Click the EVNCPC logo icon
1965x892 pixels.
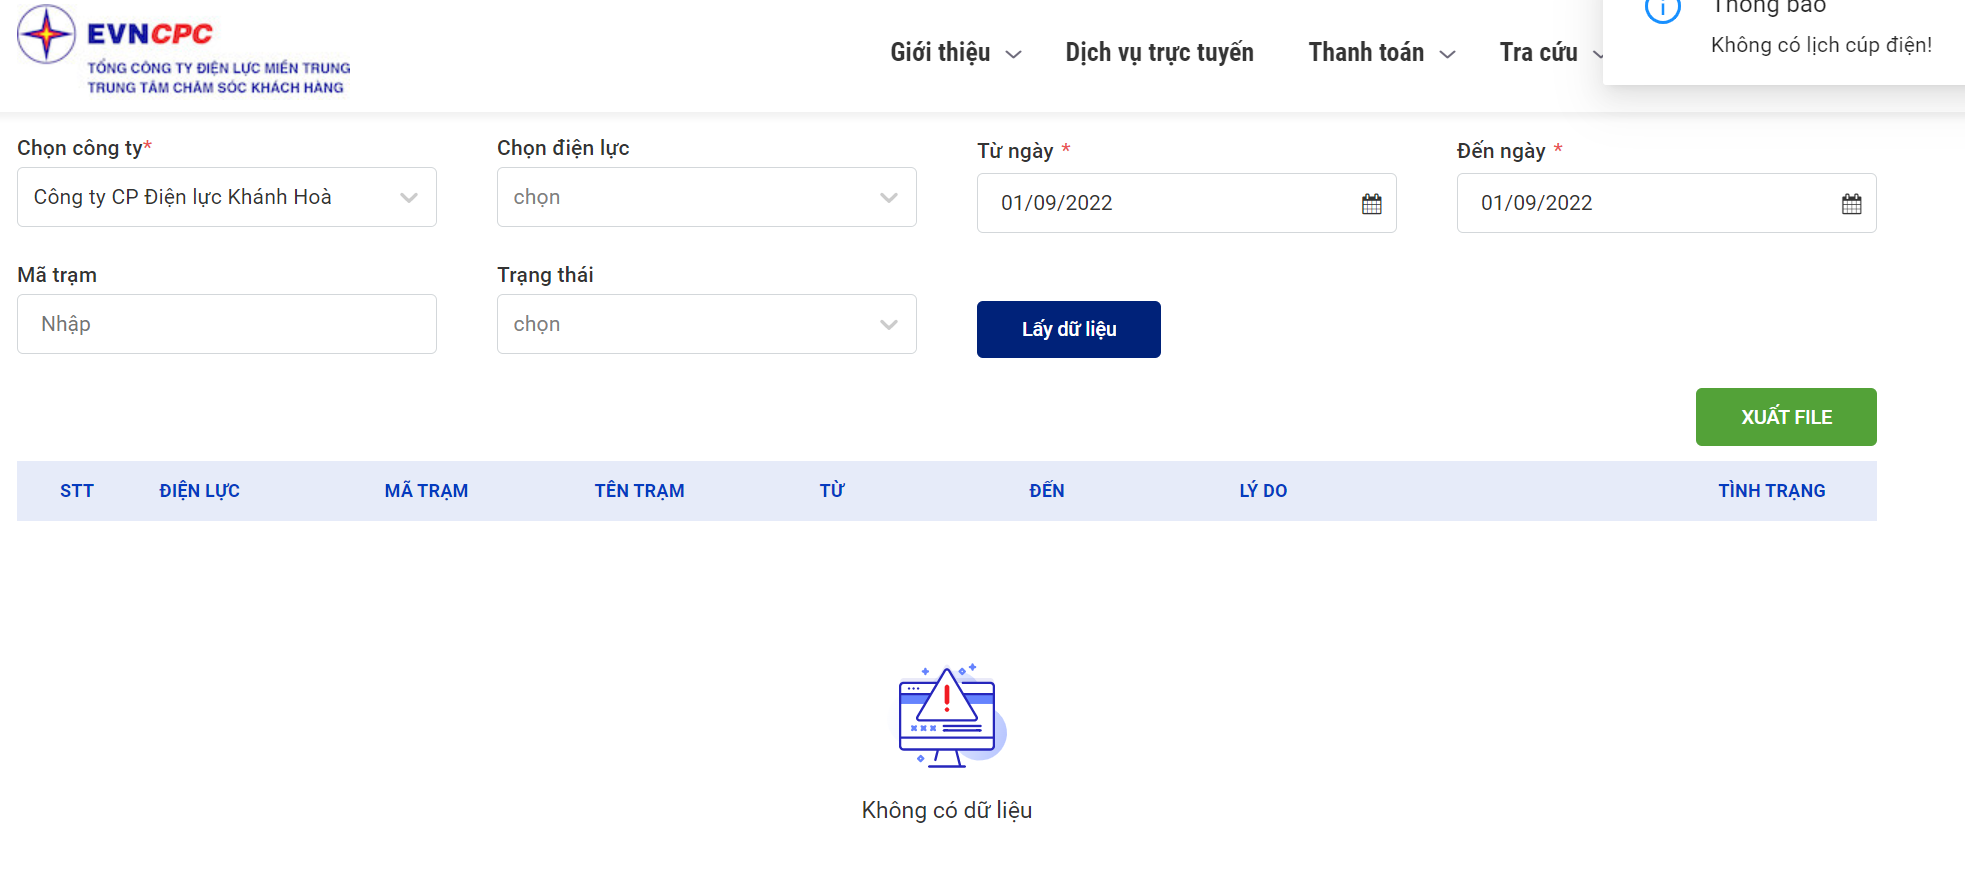(x=46, y=35)
